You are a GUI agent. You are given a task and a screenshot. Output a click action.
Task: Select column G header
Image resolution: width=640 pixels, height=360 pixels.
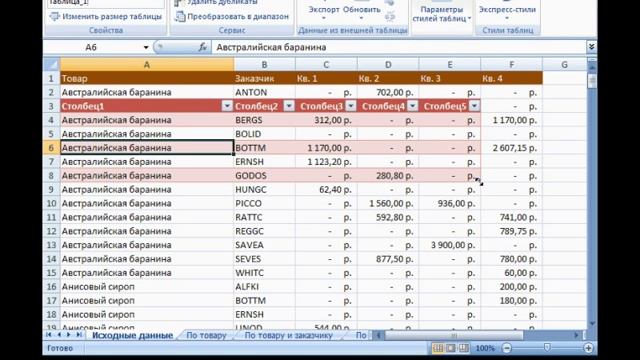(564, 64)
